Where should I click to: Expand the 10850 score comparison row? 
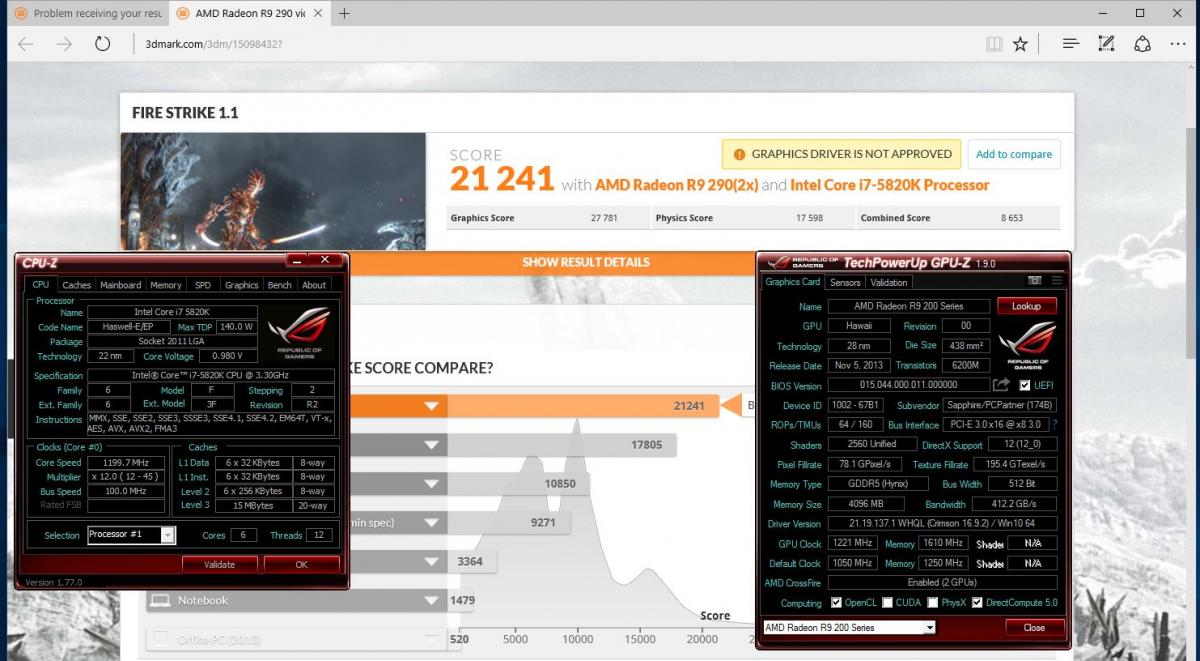pos(431,484)
